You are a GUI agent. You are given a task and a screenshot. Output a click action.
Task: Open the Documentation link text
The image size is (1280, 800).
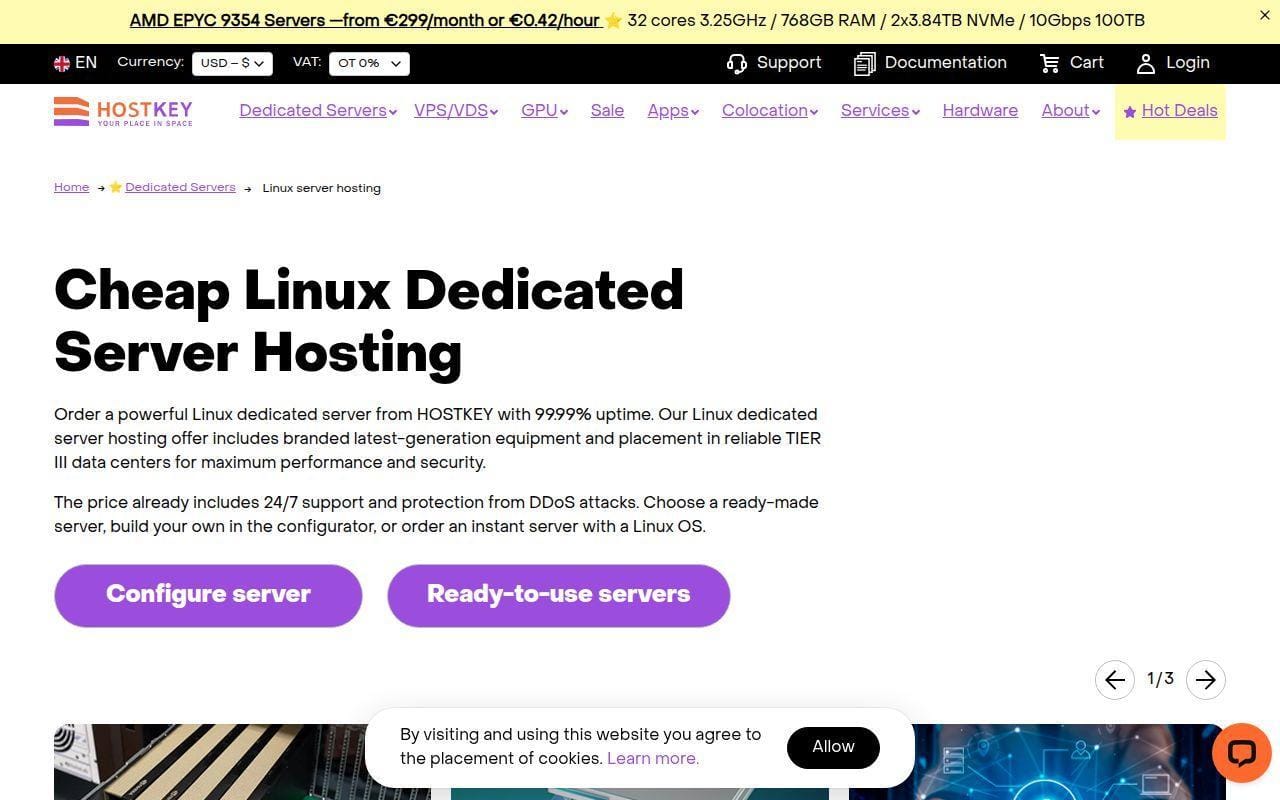(x=946, y=63)
